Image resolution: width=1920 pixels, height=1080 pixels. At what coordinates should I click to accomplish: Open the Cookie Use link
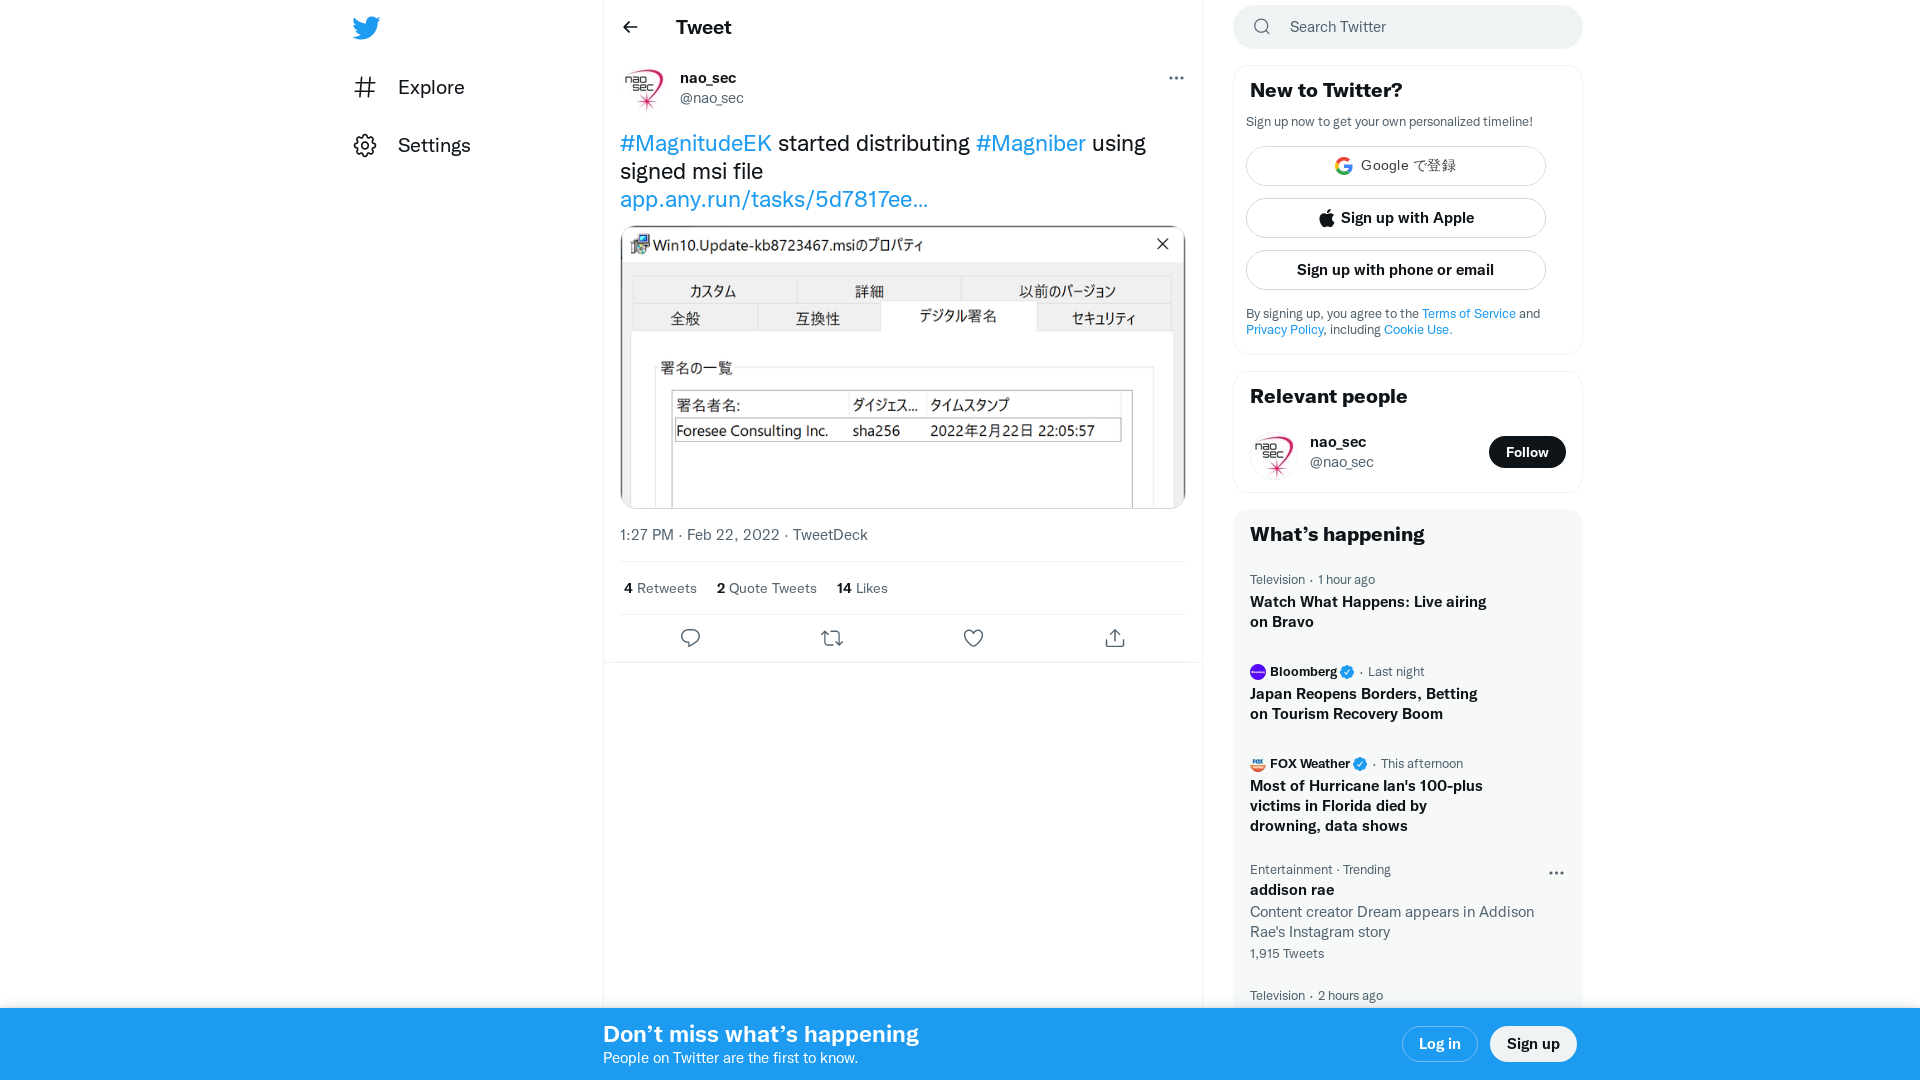tap(1418, 330)
